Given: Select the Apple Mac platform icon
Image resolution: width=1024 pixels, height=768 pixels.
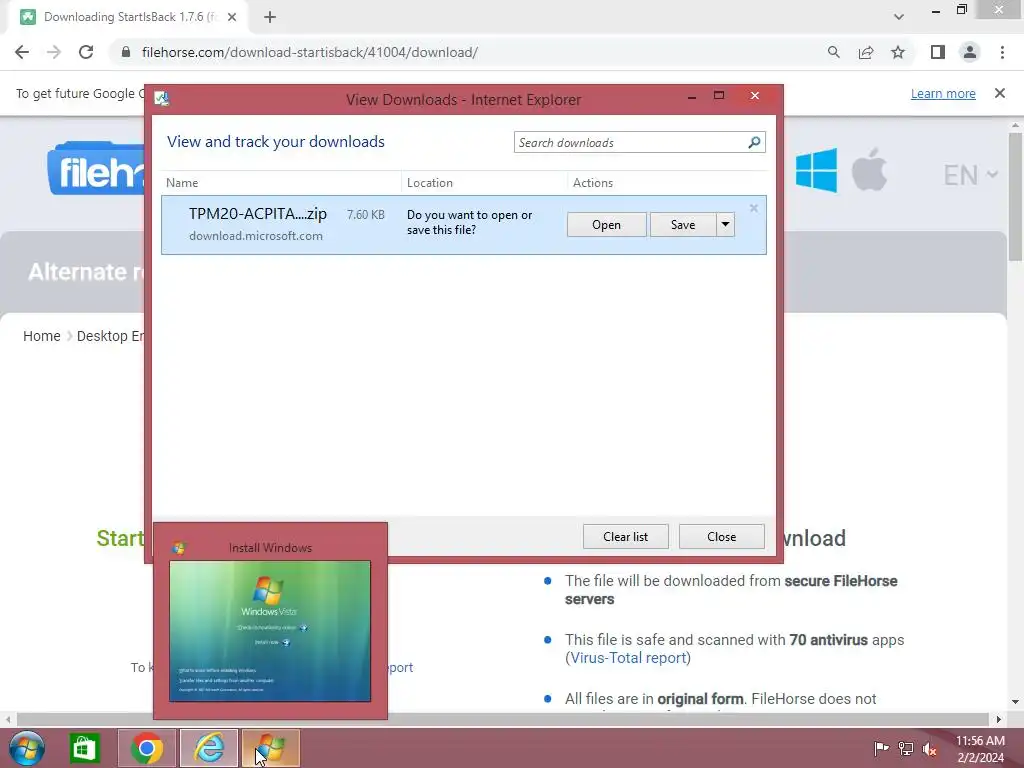Looking at the screenshot, I should click(869, 169).
